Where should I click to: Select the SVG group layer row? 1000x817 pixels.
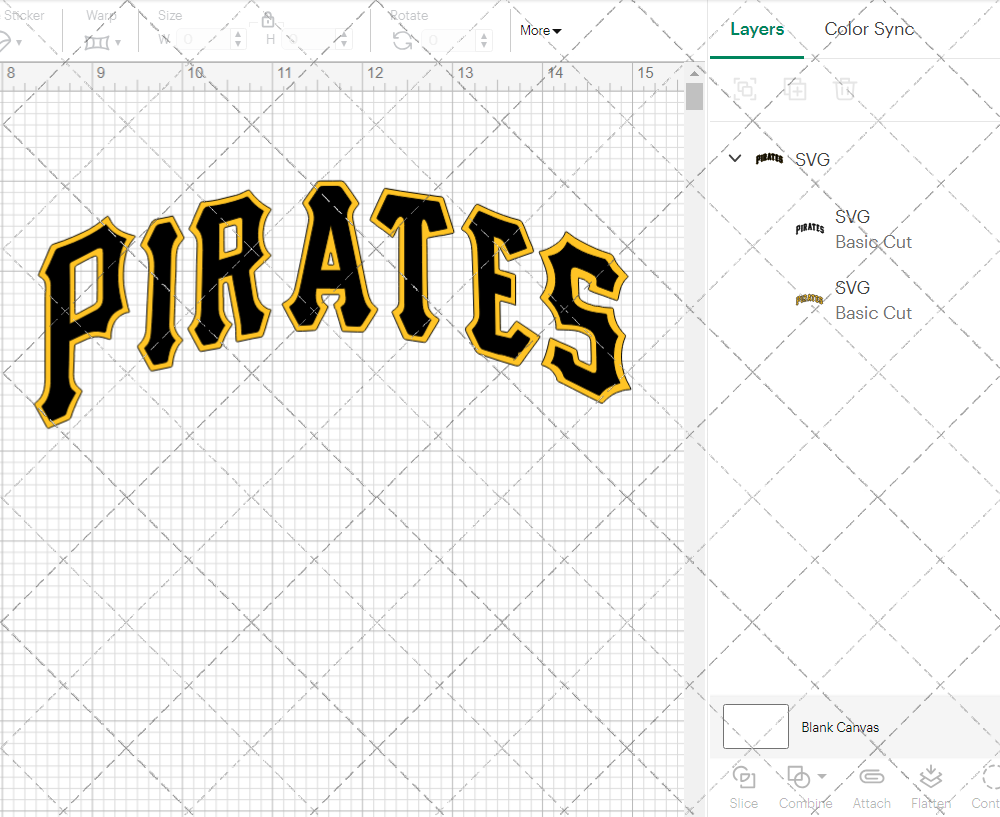pyautogui.click(x=855, y=159)
